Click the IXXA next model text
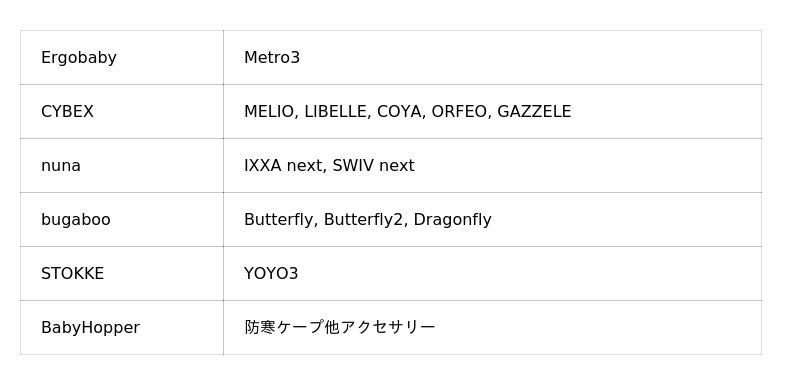800x385 pixels. [x=285, y=166]
